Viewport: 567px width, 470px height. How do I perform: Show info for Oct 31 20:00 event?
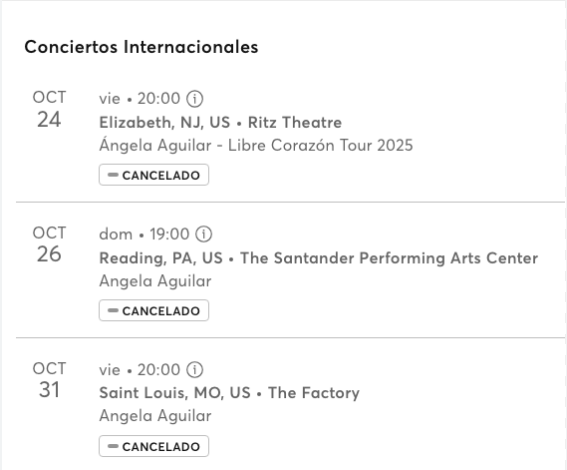(195, 369)
